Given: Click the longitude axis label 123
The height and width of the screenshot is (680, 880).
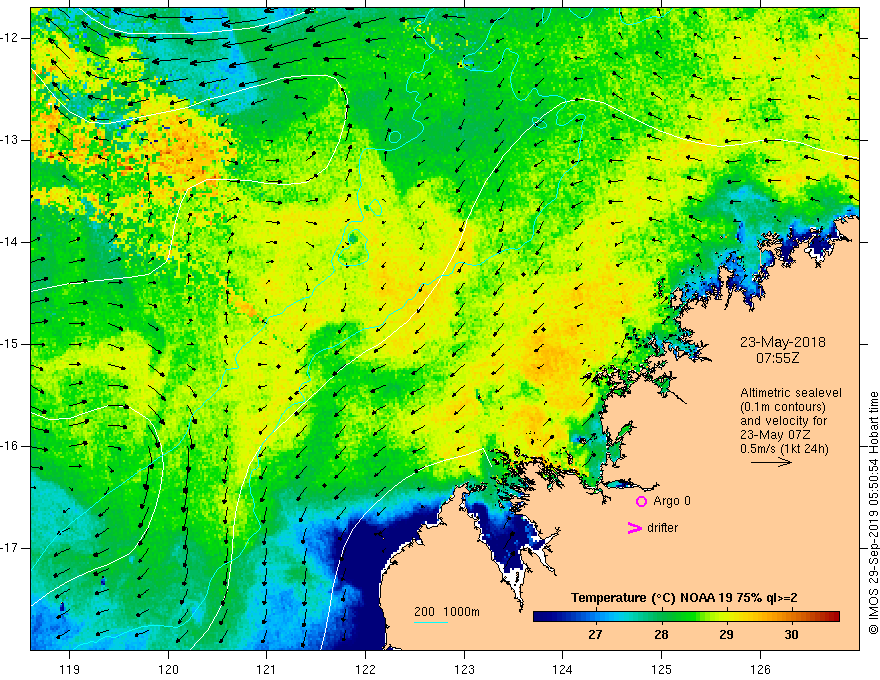Looking at the screenshot, I should coord(464,669).
